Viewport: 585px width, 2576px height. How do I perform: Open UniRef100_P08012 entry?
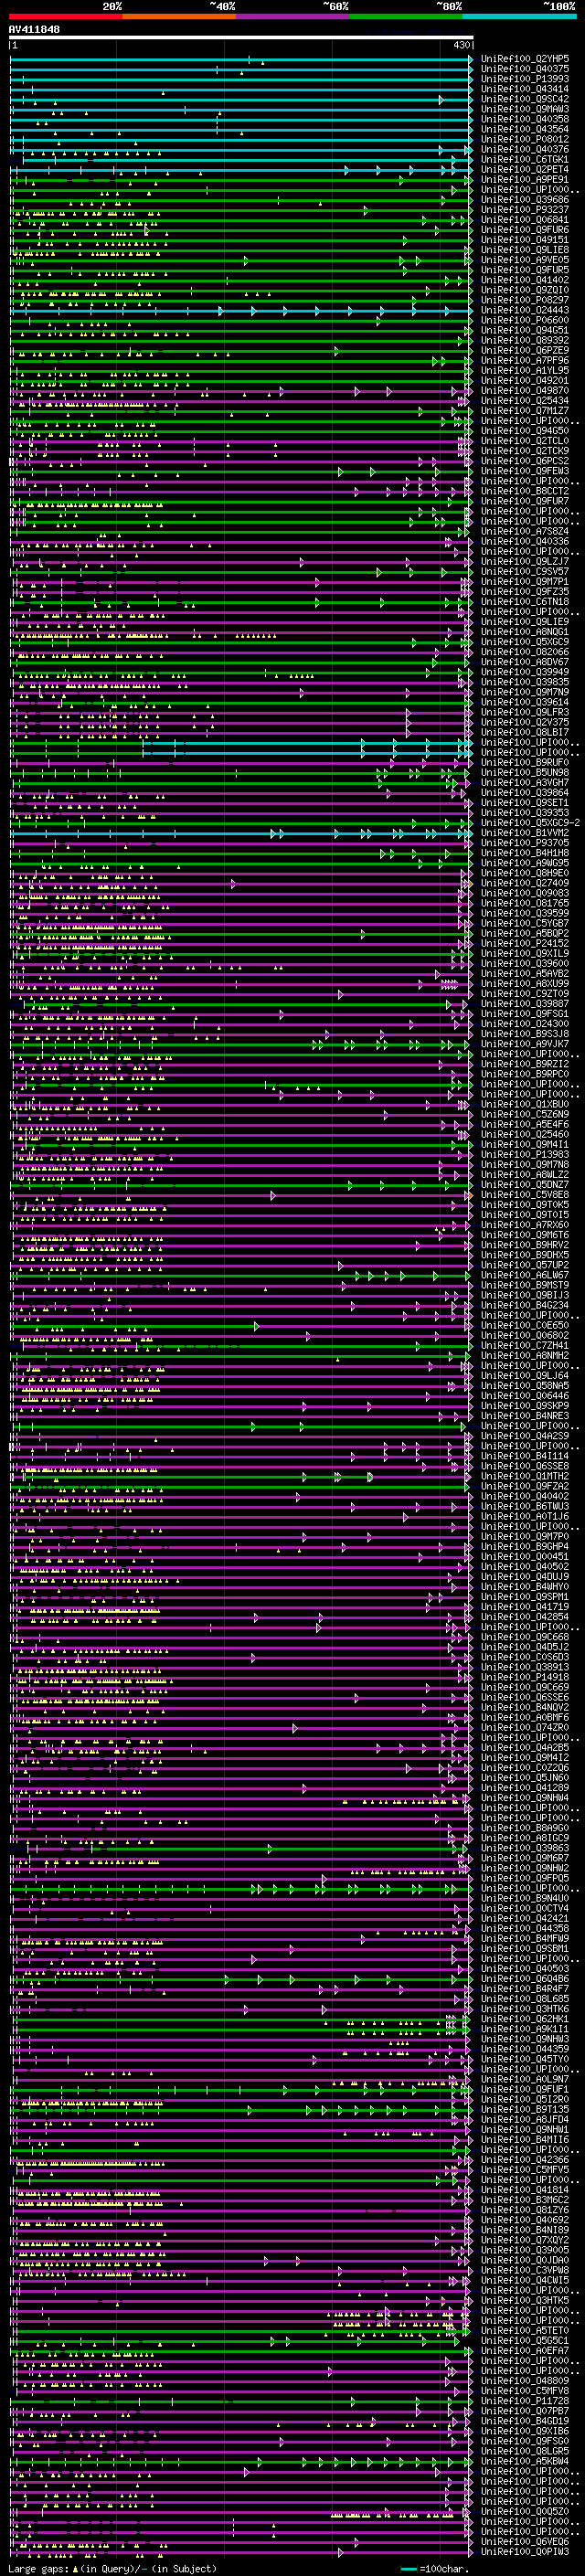click(x=525, y=140)
